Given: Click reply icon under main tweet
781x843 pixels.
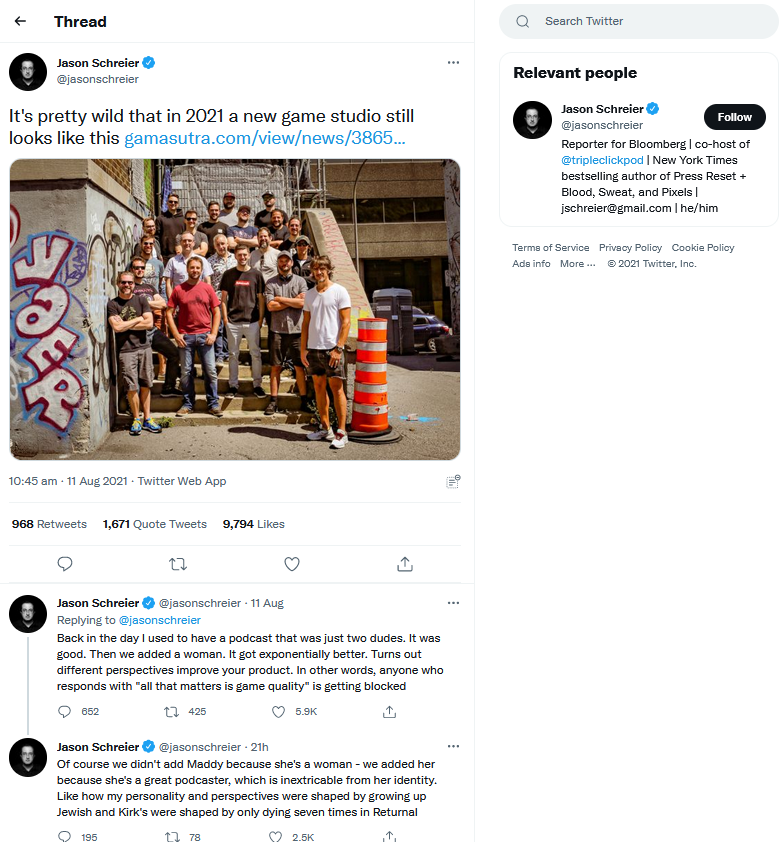Looking at the screenshot, I should [65, 564].
